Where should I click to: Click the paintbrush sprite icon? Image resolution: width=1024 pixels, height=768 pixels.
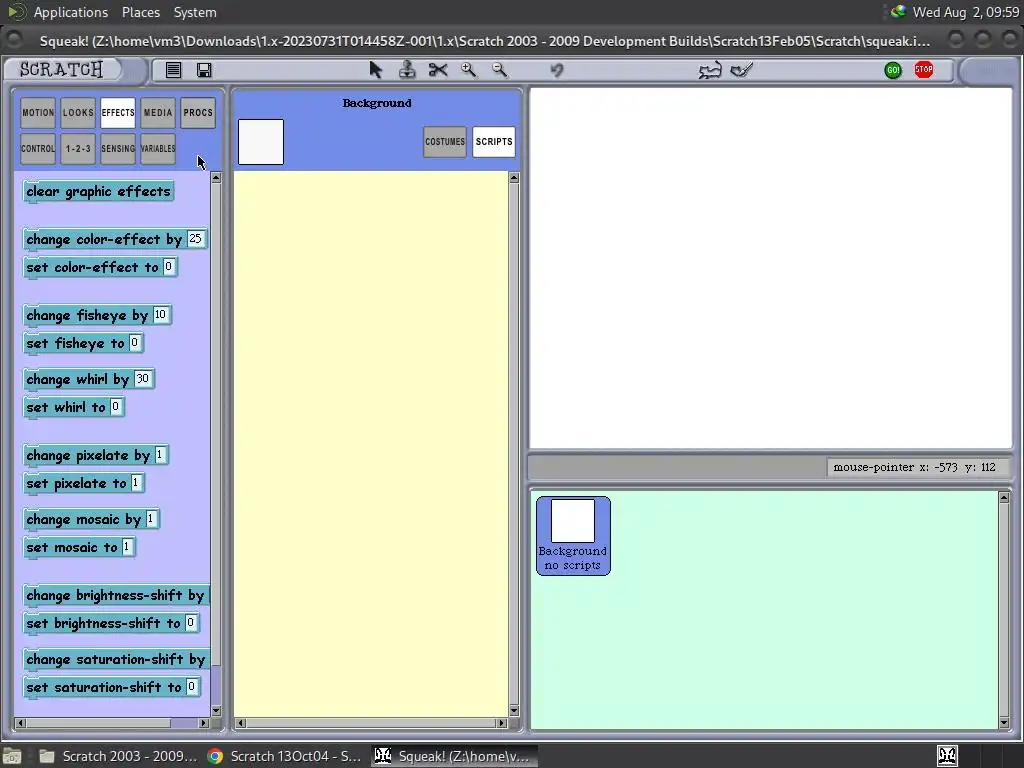[742, 70]
